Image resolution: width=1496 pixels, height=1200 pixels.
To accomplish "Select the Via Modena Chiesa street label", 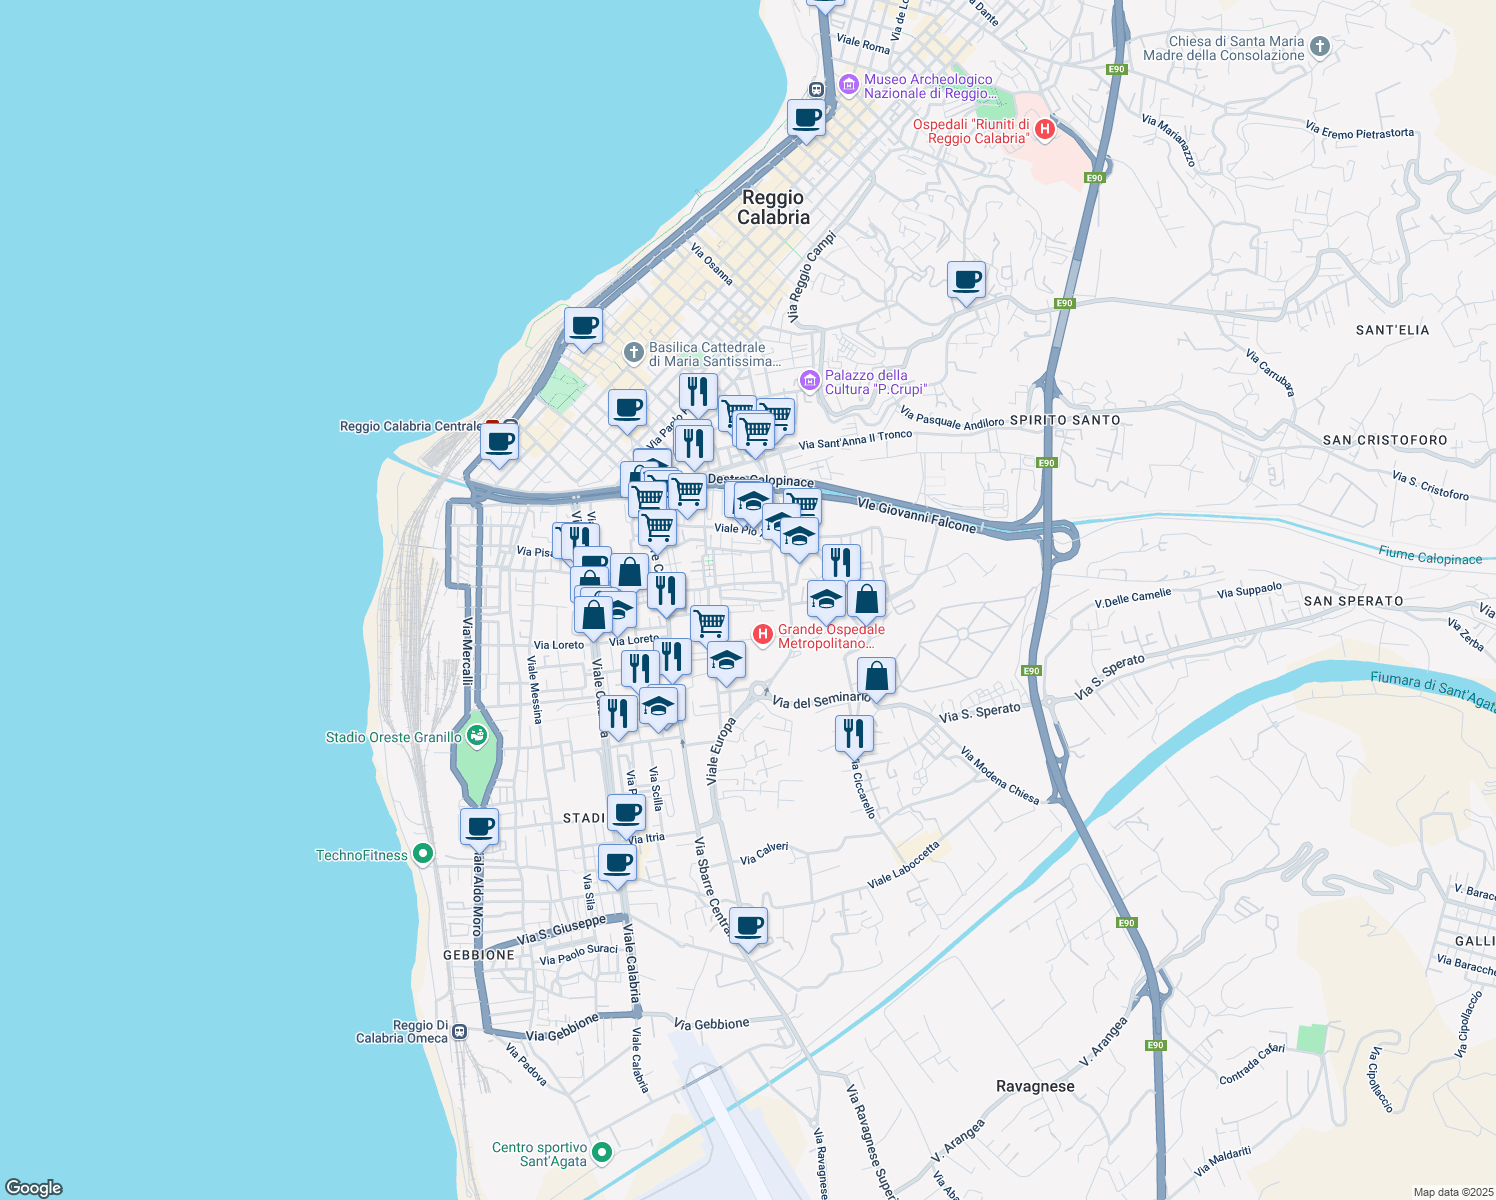I will (1000, 775).
